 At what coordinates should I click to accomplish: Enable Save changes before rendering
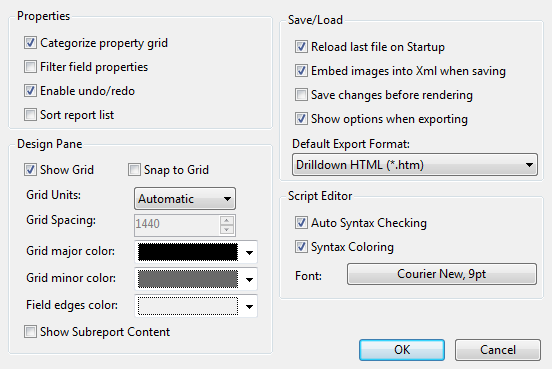tap(301, 95)
